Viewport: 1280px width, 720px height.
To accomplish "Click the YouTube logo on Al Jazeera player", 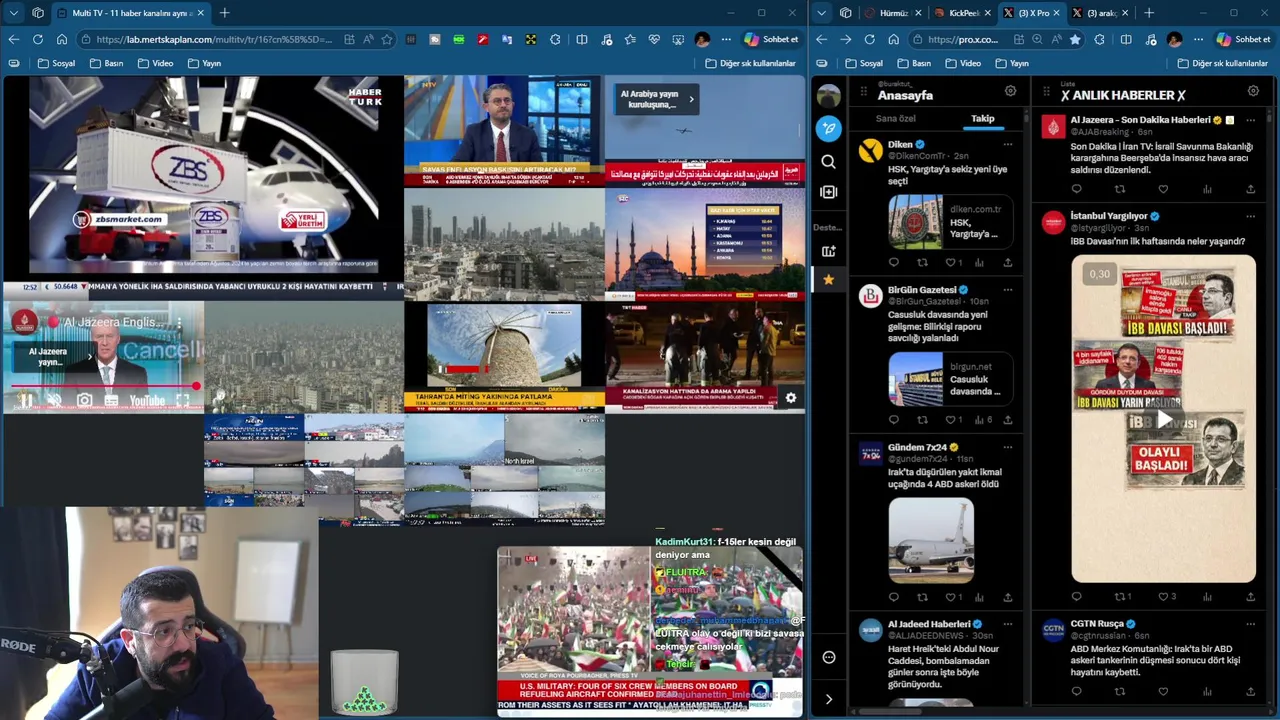I will [x=146, y=400].
